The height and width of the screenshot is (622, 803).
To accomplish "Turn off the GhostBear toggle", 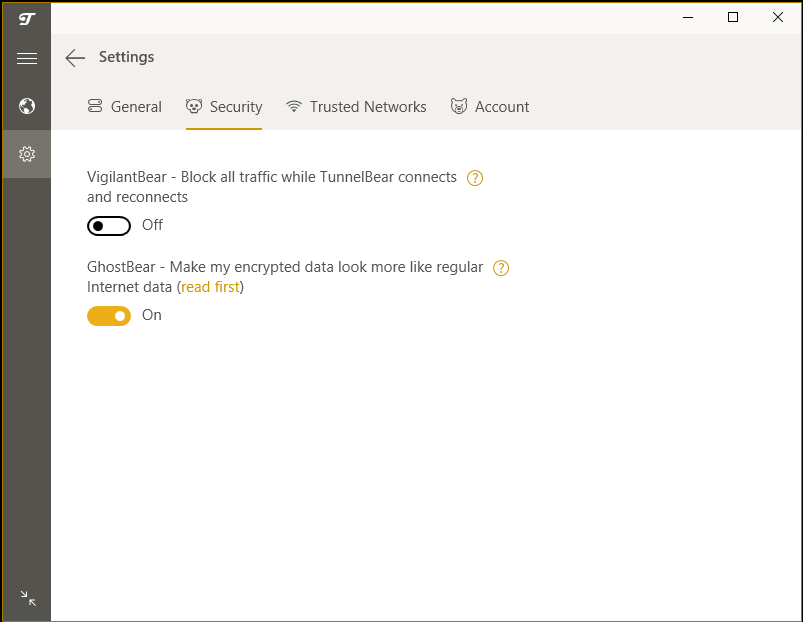I will click(109, 316).
